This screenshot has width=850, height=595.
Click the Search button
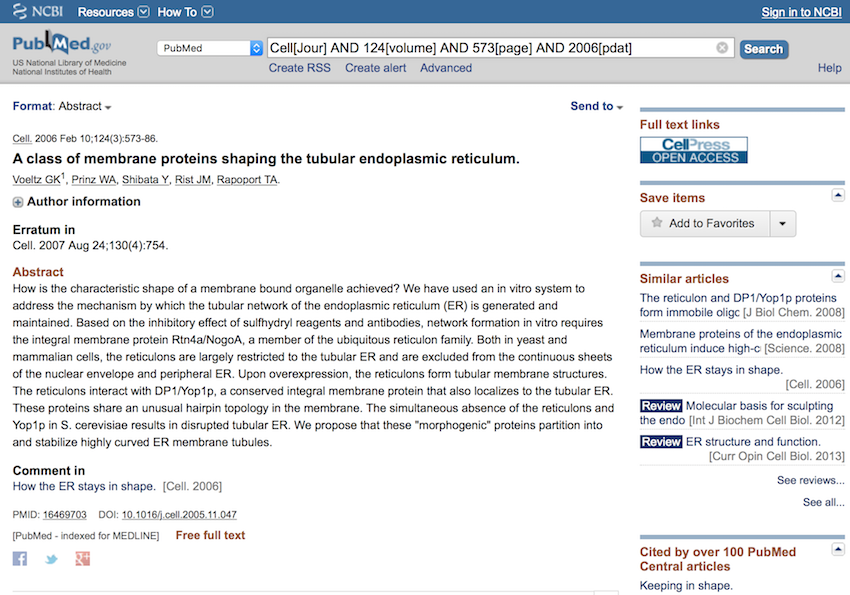(763, 48)
